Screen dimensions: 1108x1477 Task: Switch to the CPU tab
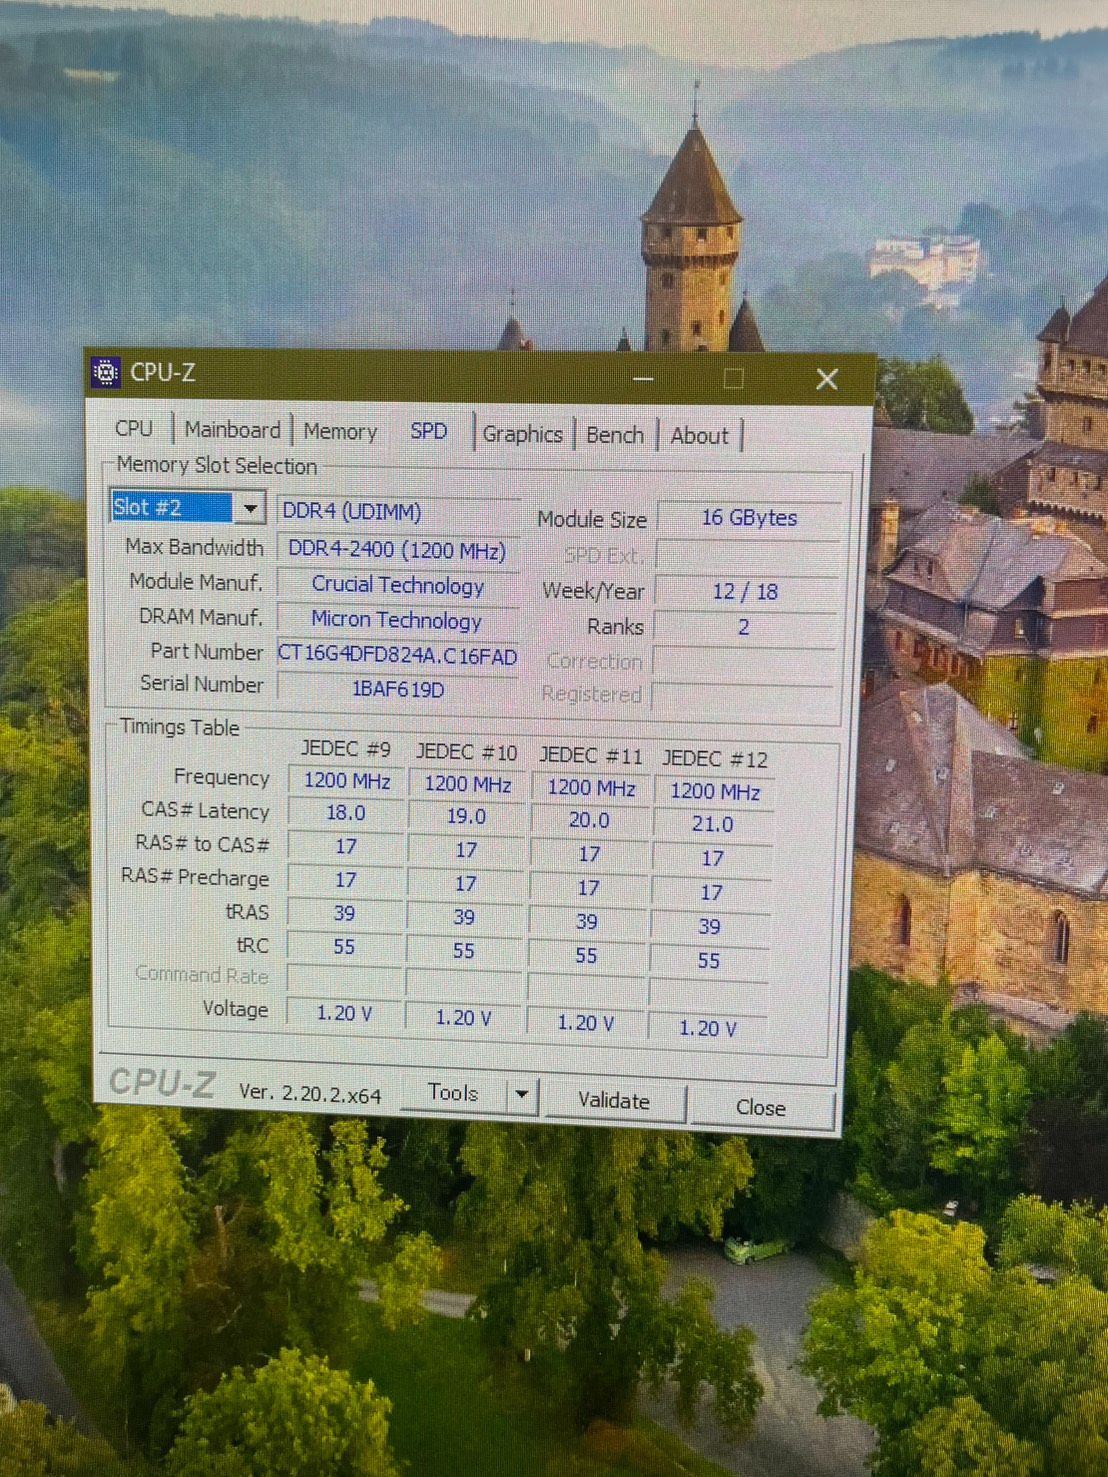(134, 429)
